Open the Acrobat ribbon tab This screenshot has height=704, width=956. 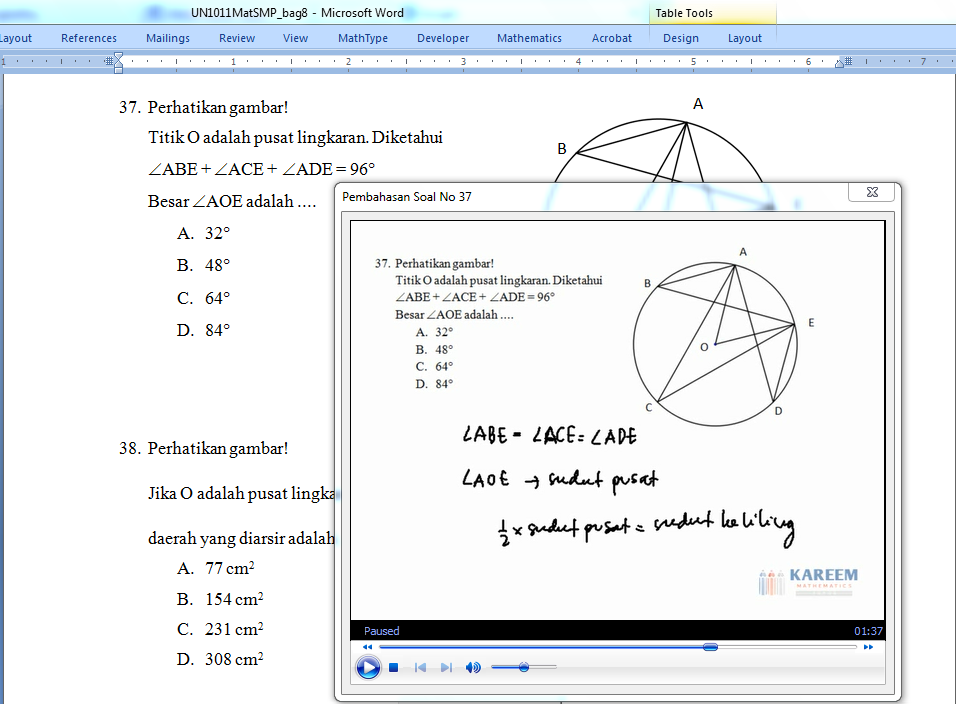612,38
